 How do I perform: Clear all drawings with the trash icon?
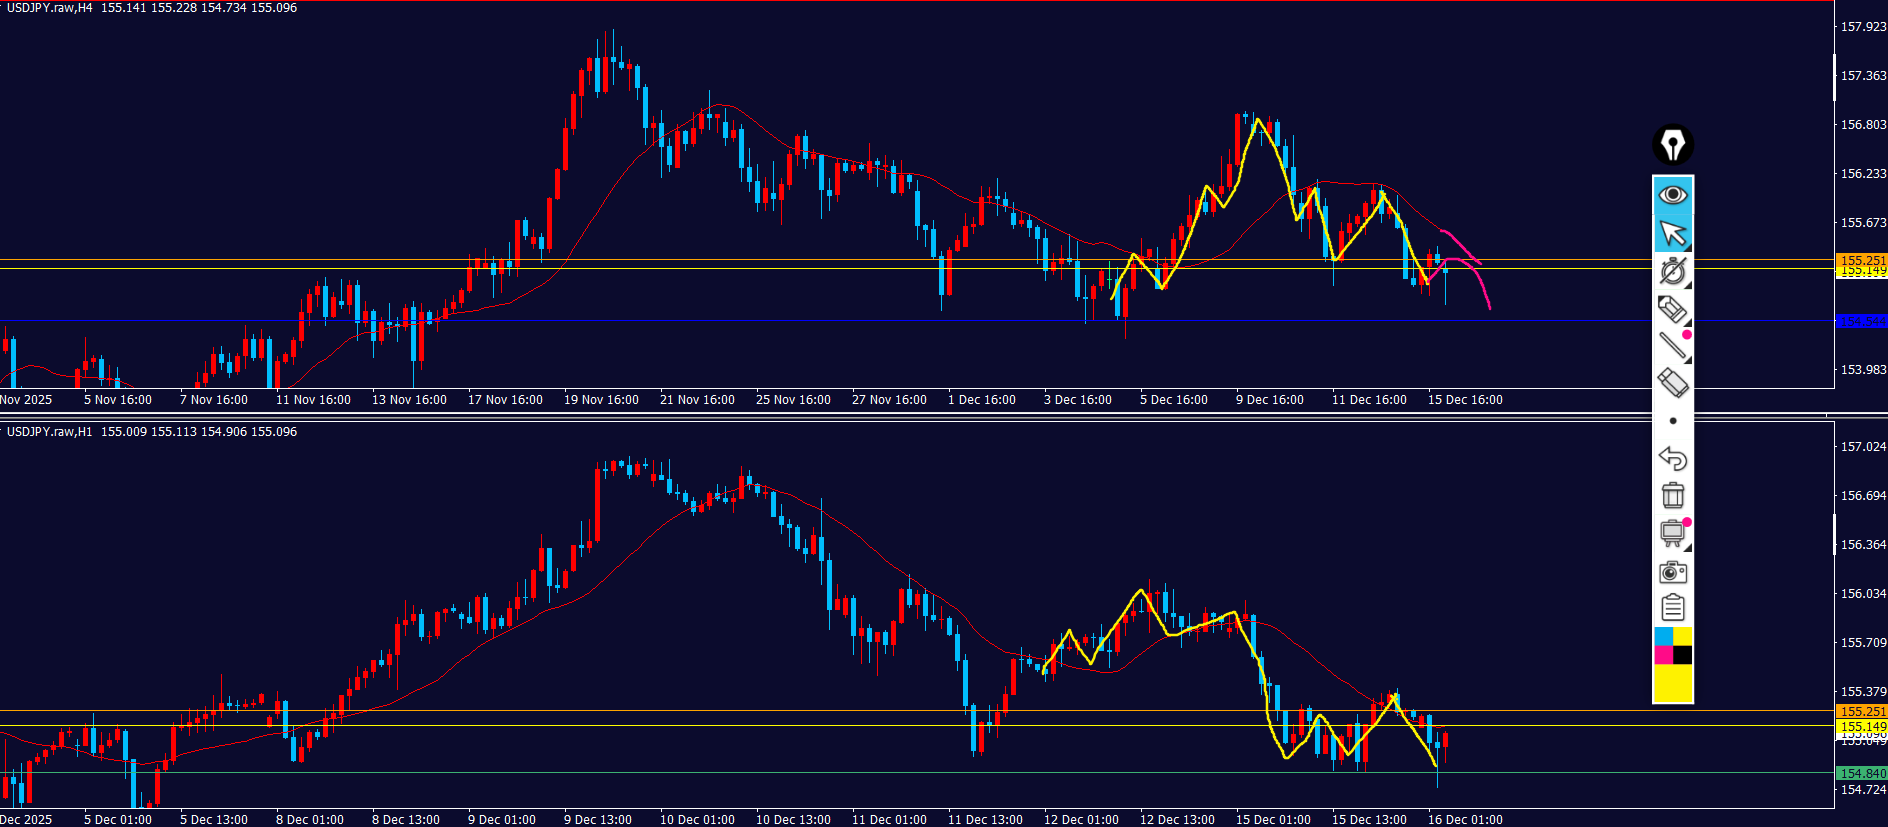pos(1672,495)
